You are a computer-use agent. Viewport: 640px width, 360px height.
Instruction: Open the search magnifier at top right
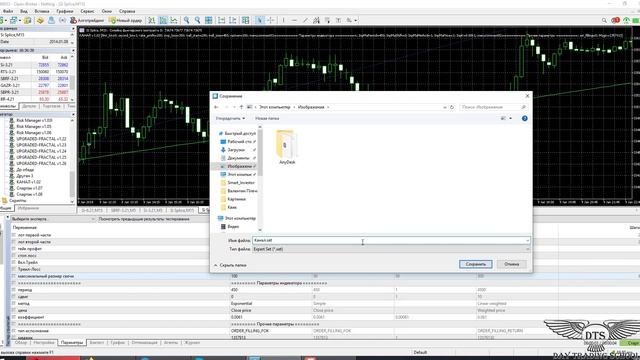click(604, 20)
